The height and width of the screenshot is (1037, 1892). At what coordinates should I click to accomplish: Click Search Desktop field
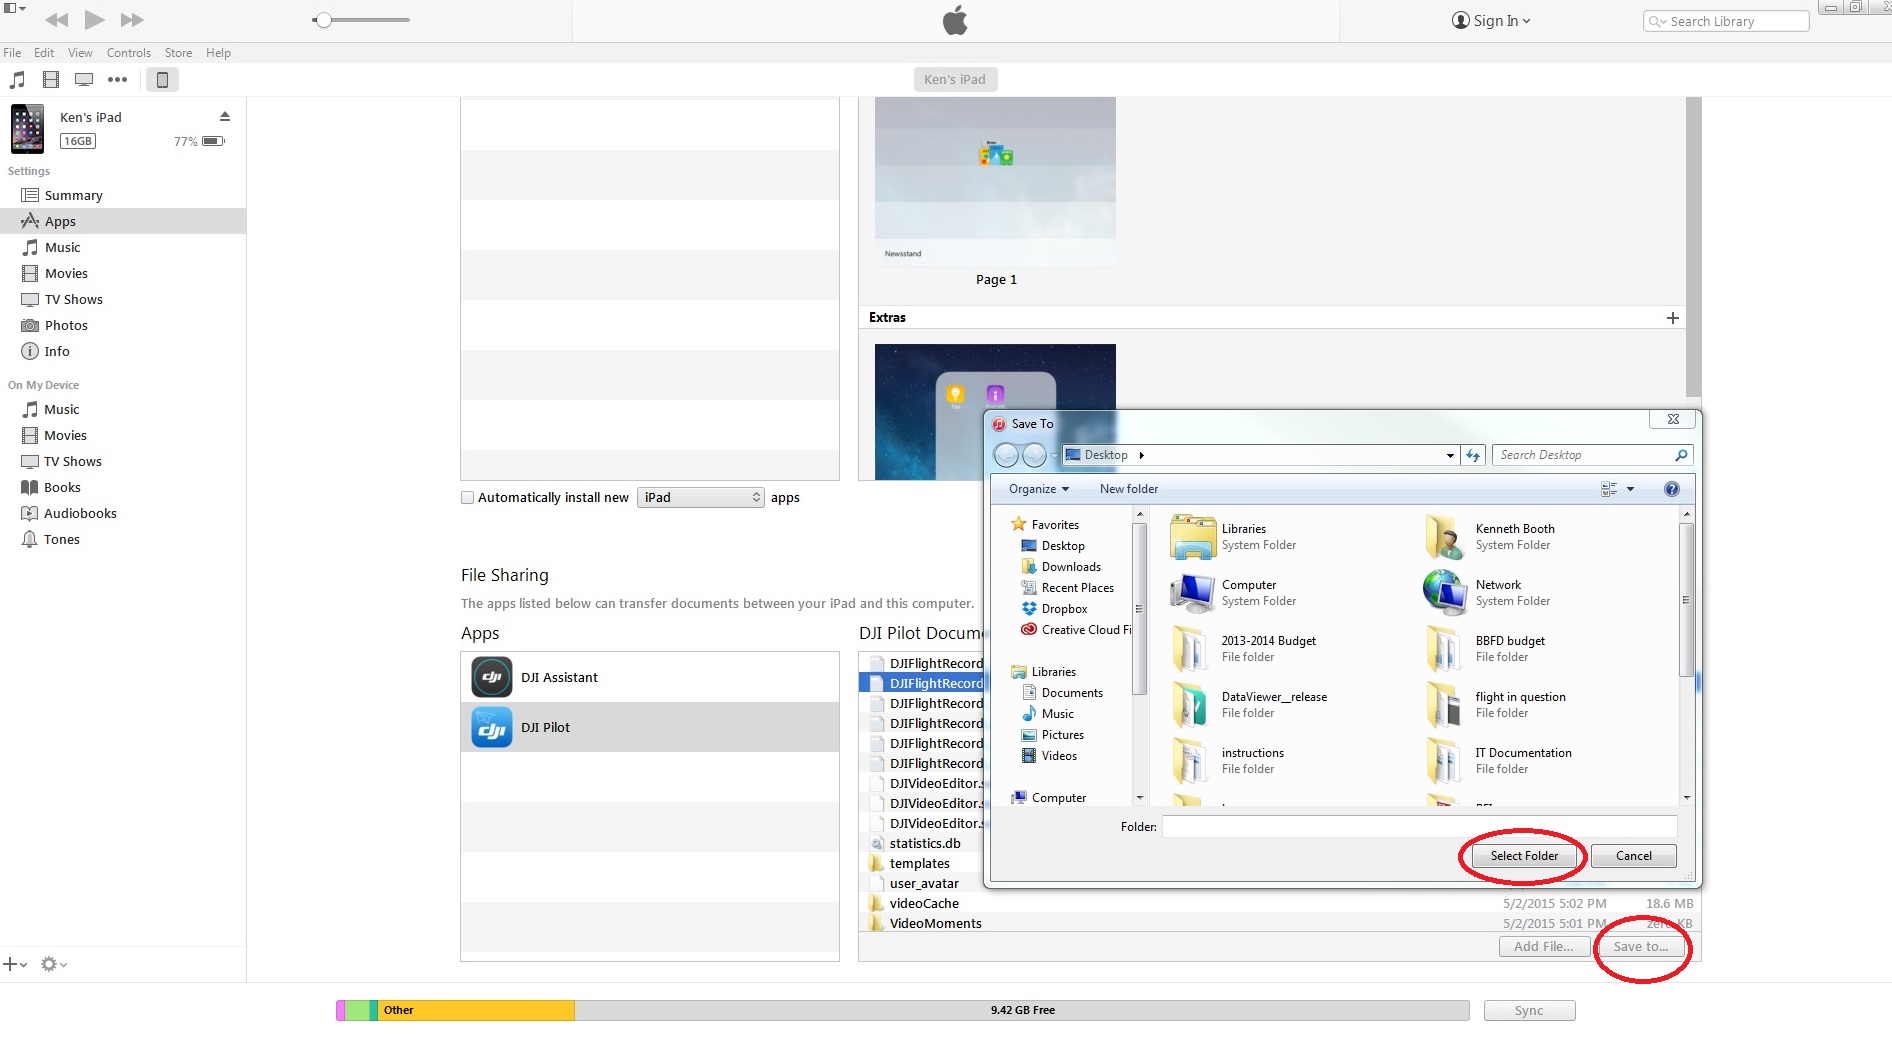[1591, 455]
